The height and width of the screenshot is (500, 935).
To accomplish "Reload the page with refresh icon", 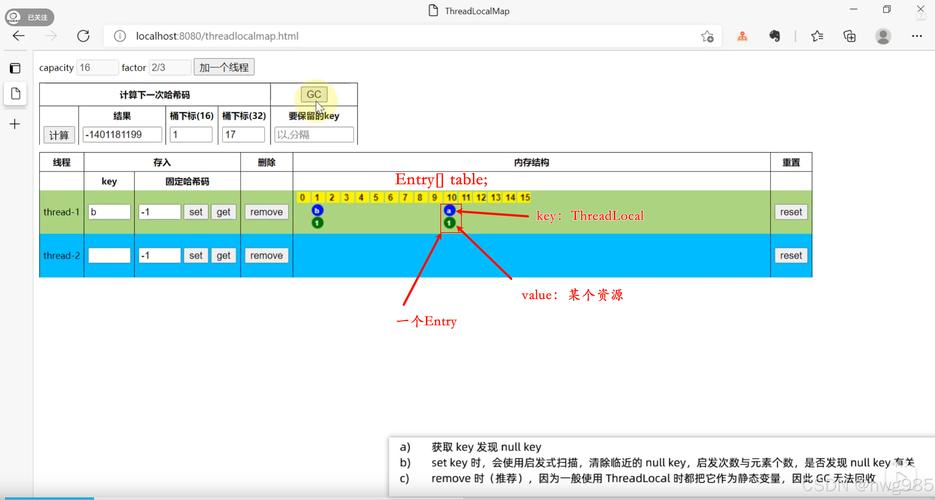I will click(83, 36).
